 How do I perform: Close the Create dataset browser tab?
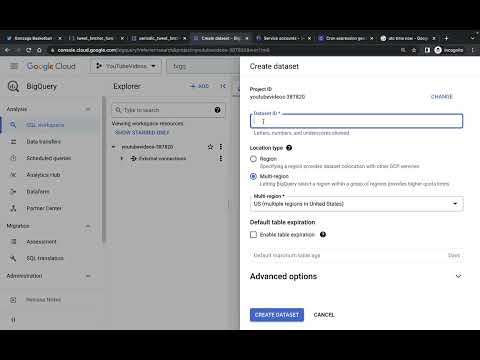point(247,38)
